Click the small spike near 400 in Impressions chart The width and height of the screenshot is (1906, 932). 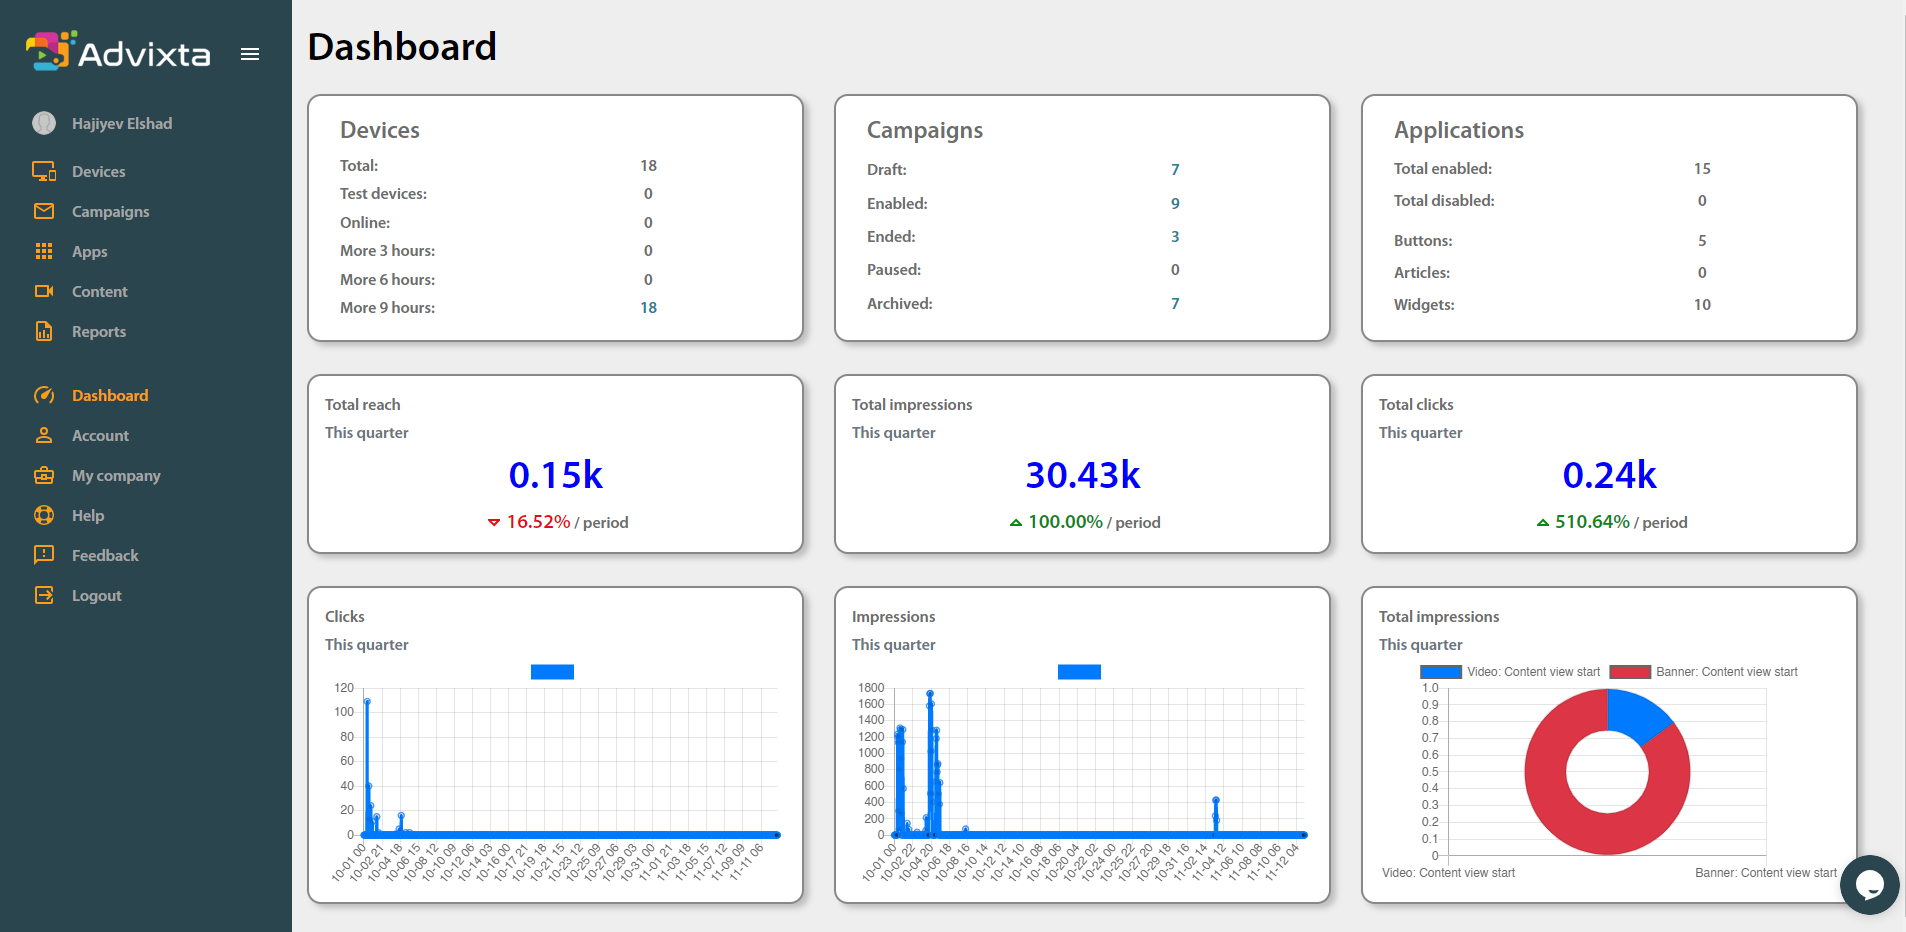click(1216, 800)
